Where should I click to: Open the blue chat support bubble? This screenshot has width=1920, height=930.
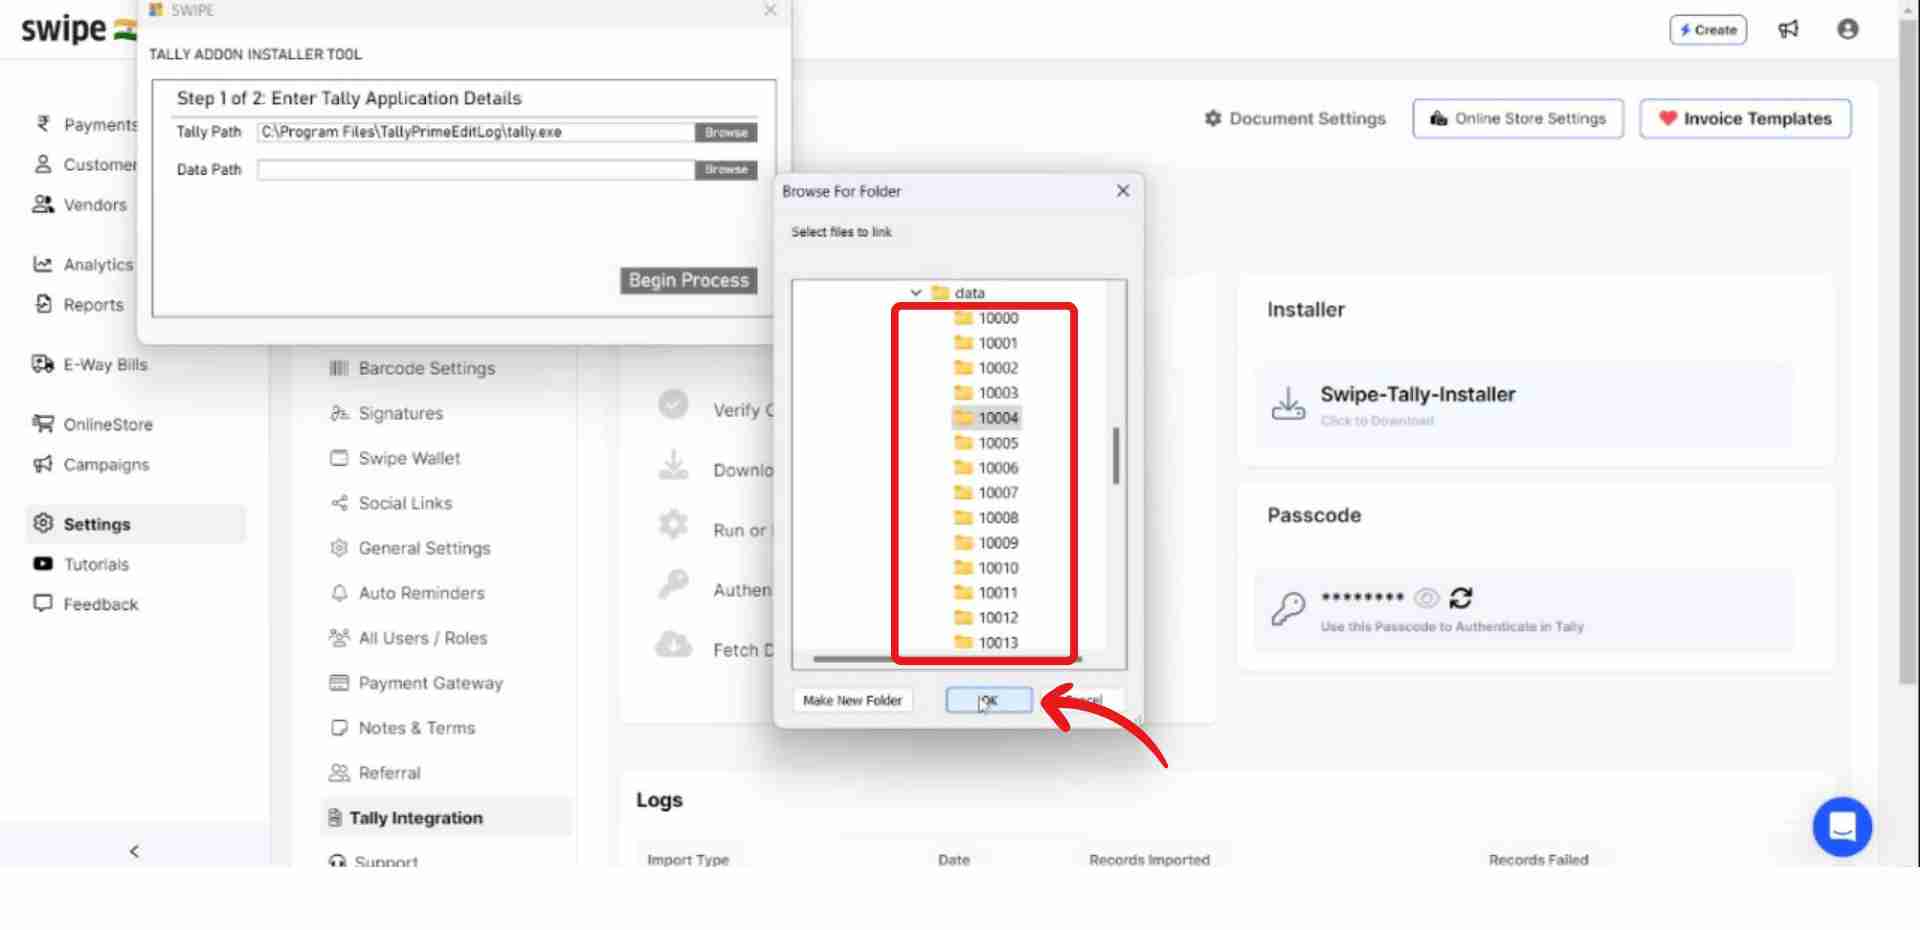click(x=1842, y=826)
